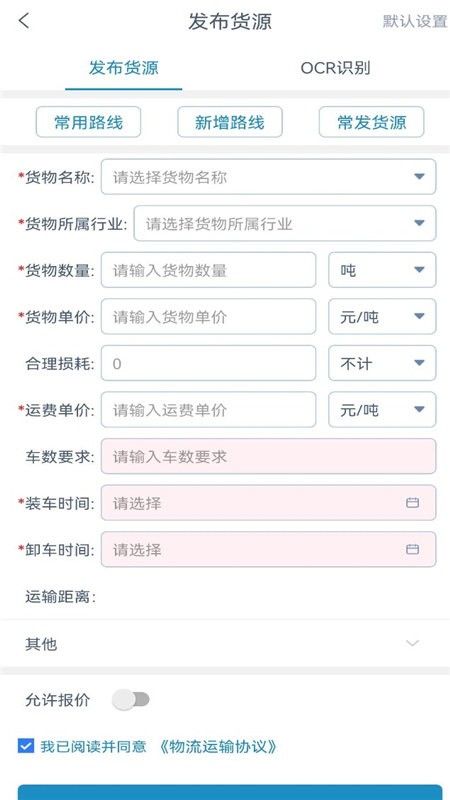Change the 吨 quantity unit dropdown
This screenshot has height=800, width=450.
(x=382, y=269)
